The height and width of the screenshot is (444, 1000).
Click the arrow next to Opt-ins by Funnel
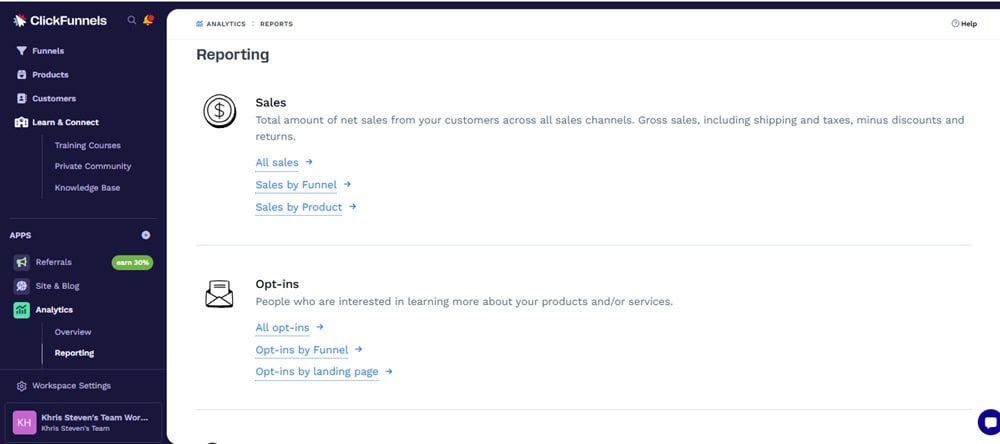358,349
